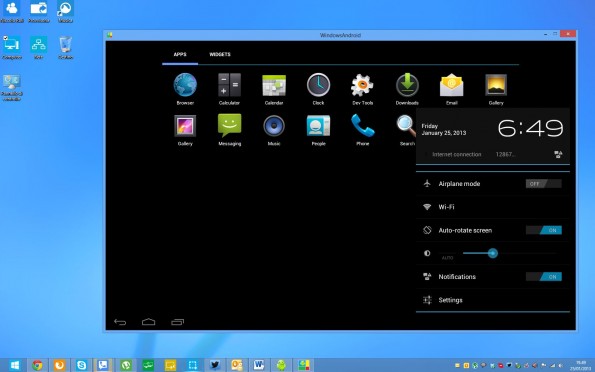The image size is (595, 372).
Task: Disable the Notifications switch
Action: pos(543,277)
